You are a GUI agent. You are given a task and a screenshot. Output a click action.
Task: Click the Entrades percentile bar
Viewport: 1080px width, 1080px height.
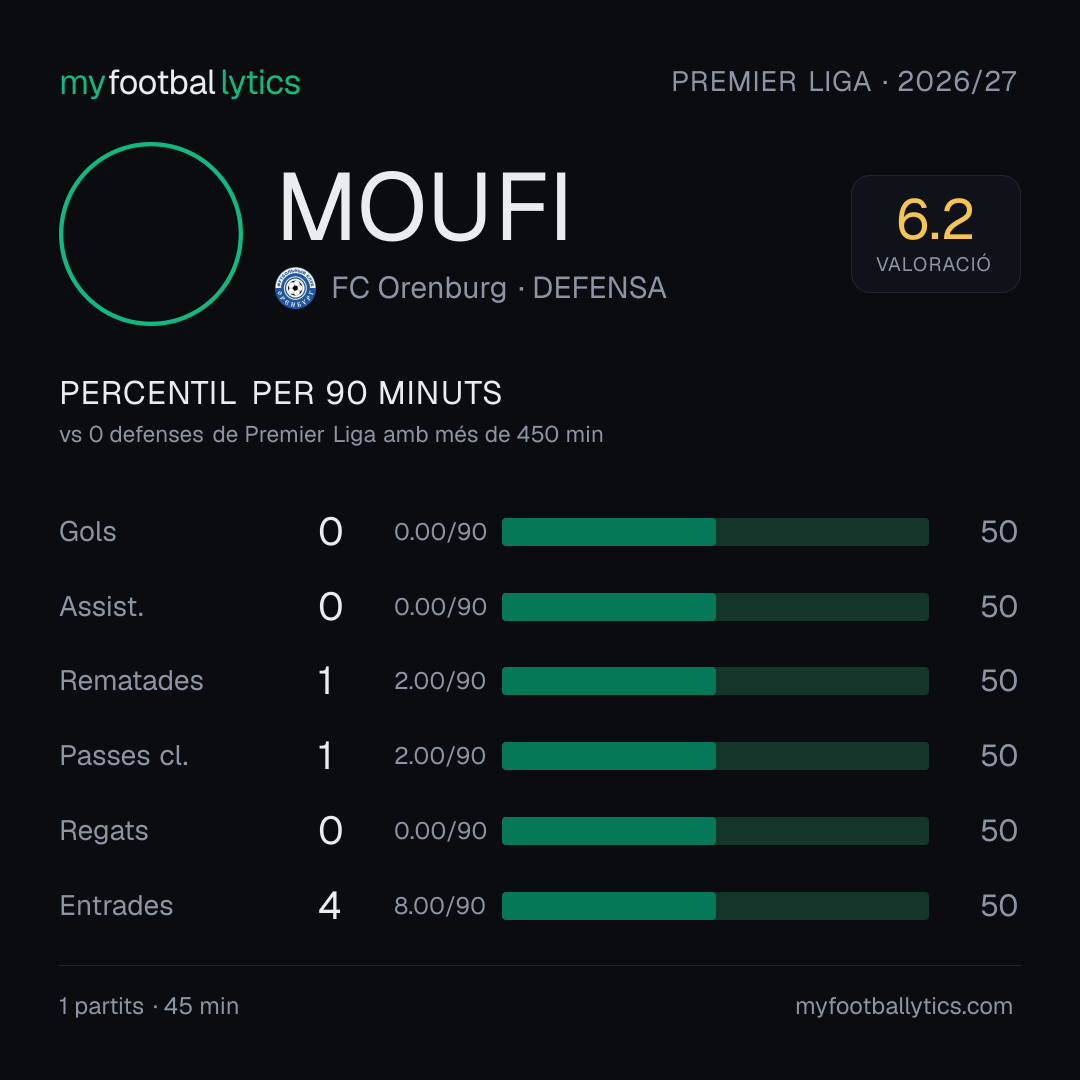(715, 906)
